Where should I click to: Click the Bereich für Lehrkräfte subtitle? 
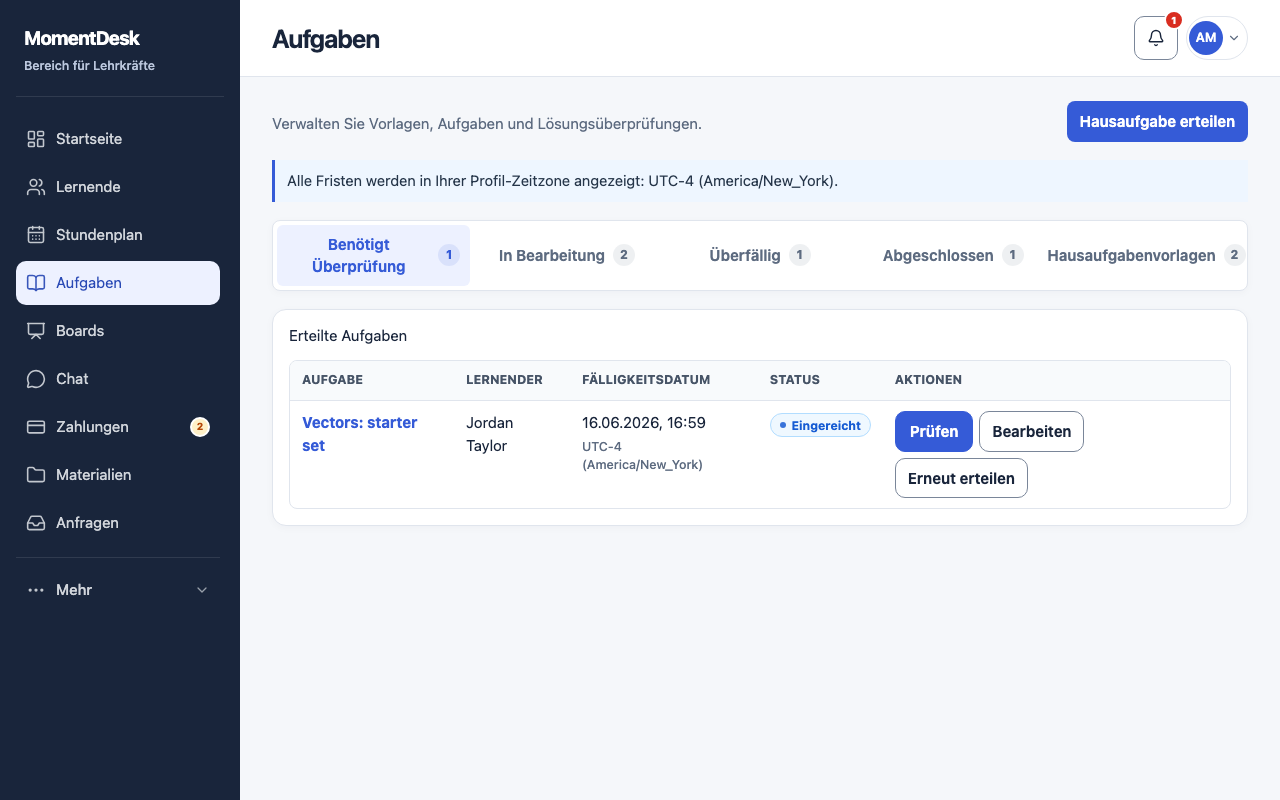click(x=89, y=66)
